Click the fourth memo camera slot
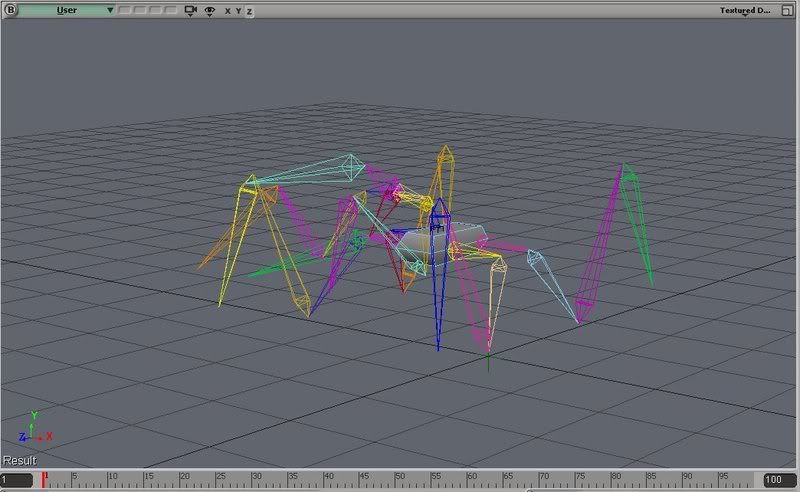 (170, 10)
